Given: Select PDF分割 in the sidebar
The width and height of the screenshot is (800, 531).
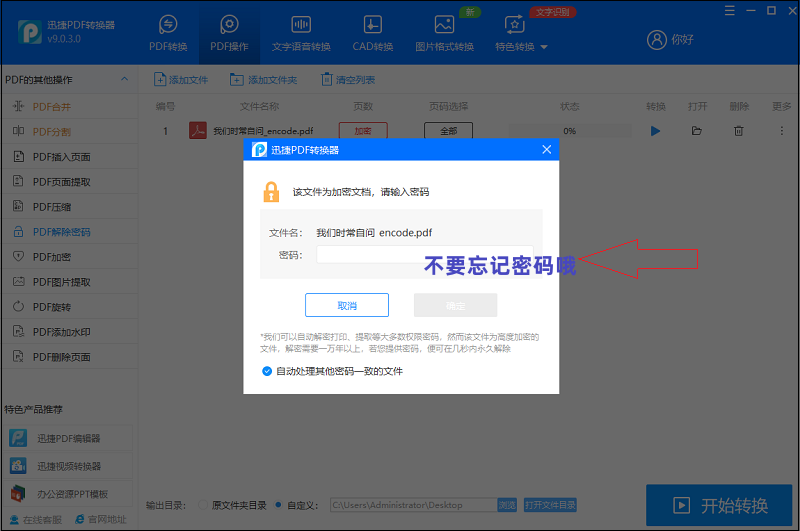Looking at the screenshot, I should (69, 132).
